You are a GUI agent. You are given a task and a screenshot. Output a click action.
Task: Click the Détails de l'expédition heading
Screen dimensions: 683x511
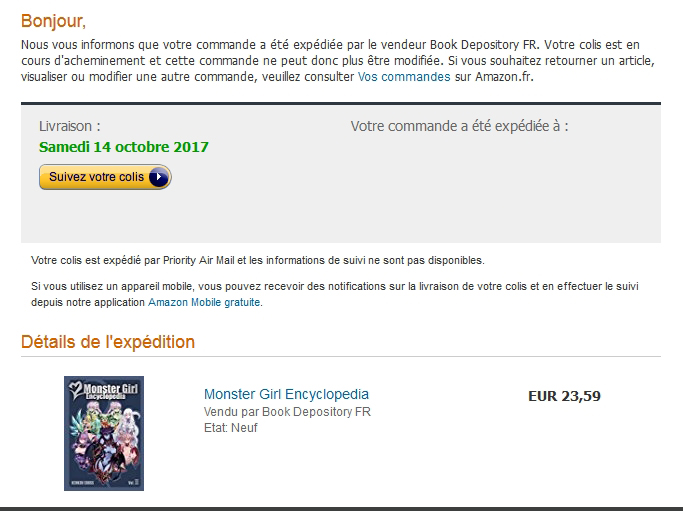pos(108,342)
